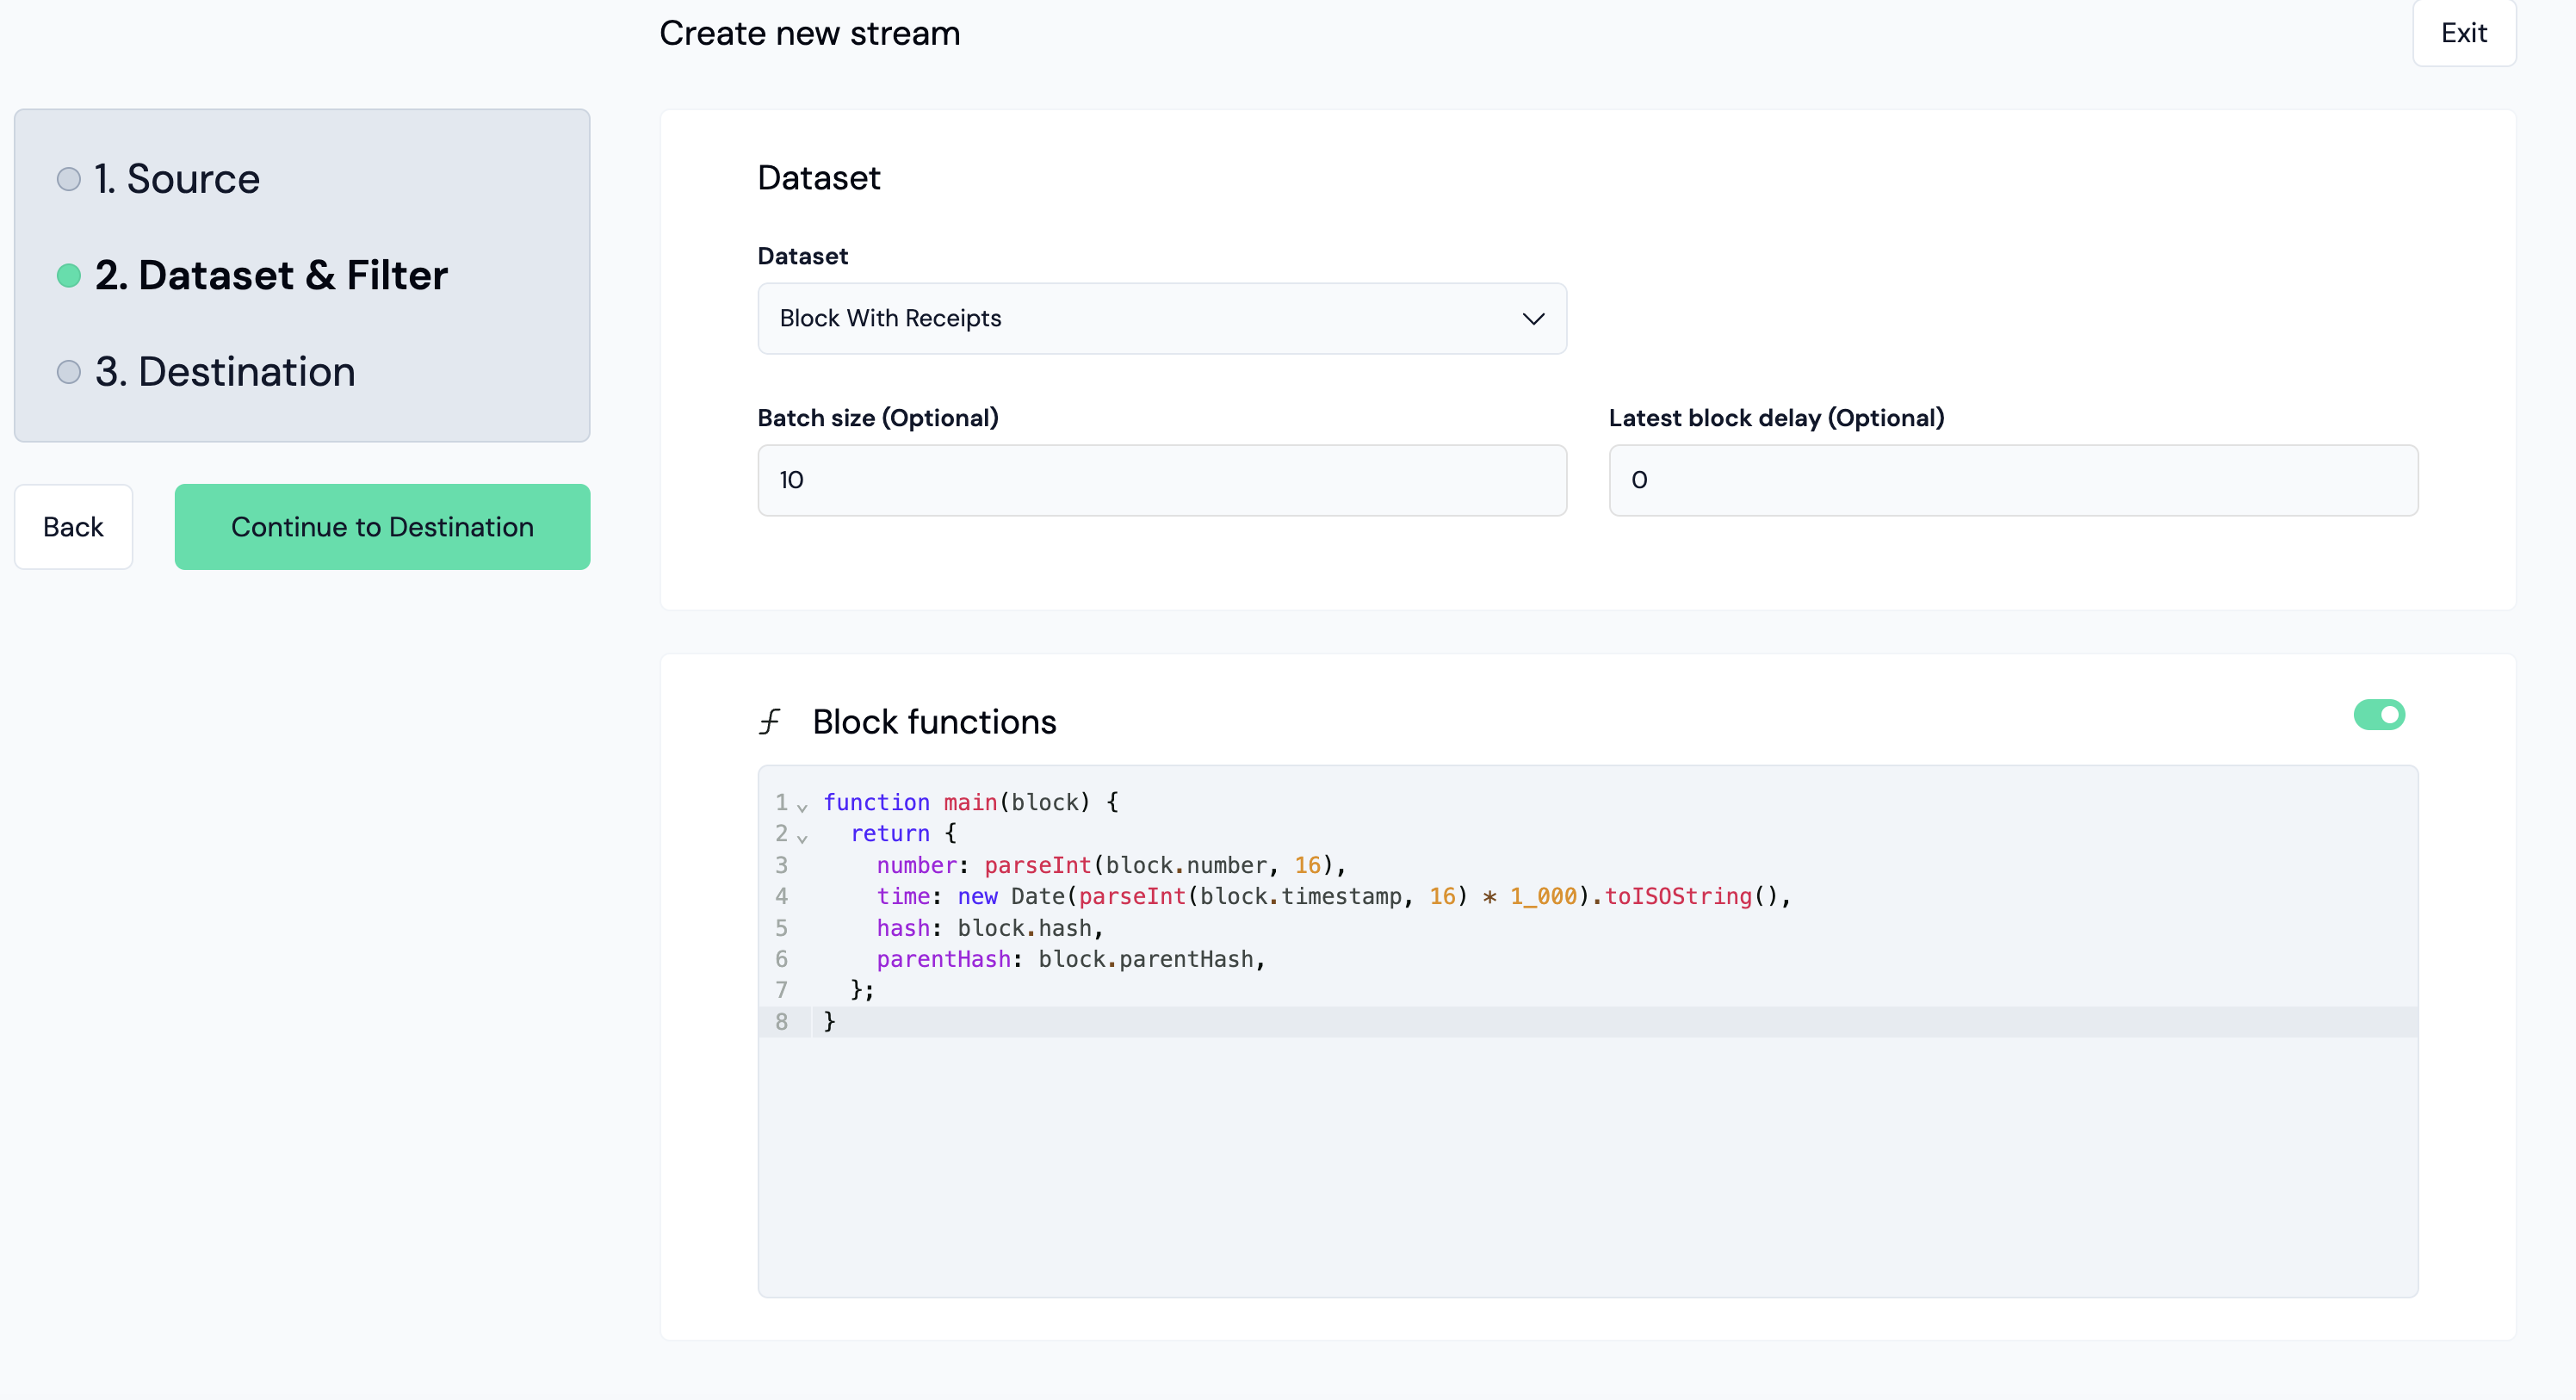Screen dimensions: 2576x1400
Task: Click 'parentHash: block.parentHash,' code line
Action: [1070, 959]
